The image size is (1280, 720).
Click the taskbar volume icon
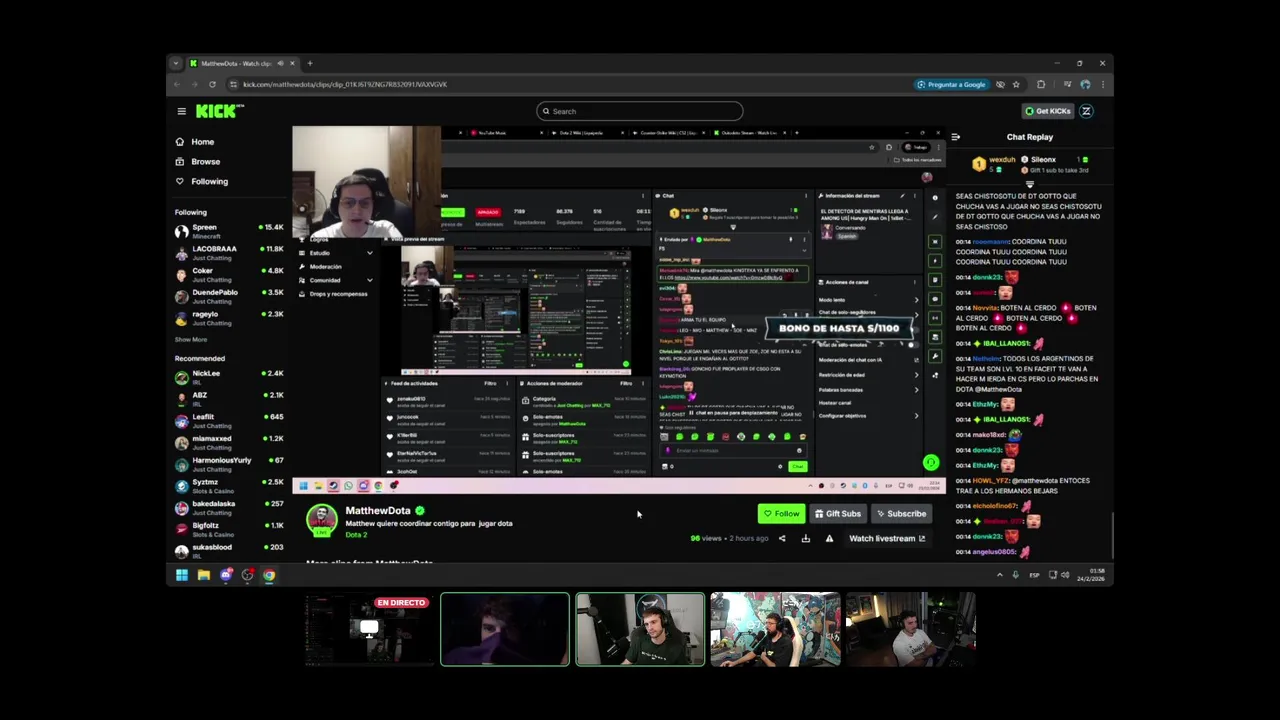pos(1065,575)
